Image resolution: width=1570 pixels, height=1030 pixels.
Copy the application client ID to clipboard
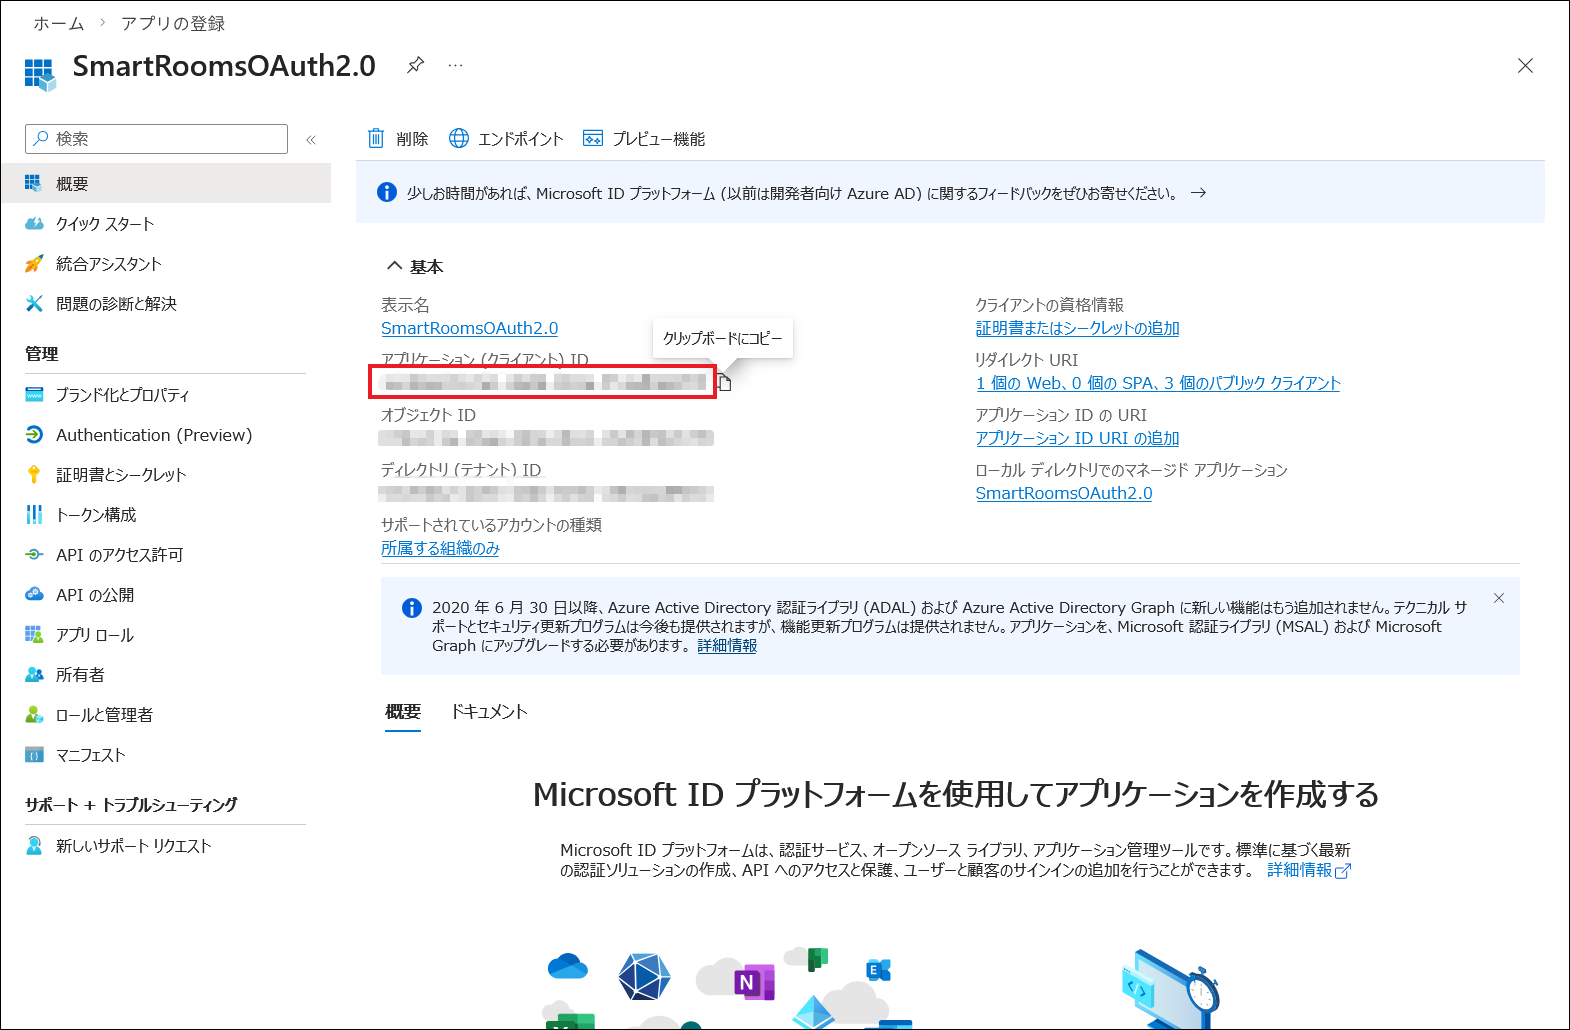pos(725,383)
